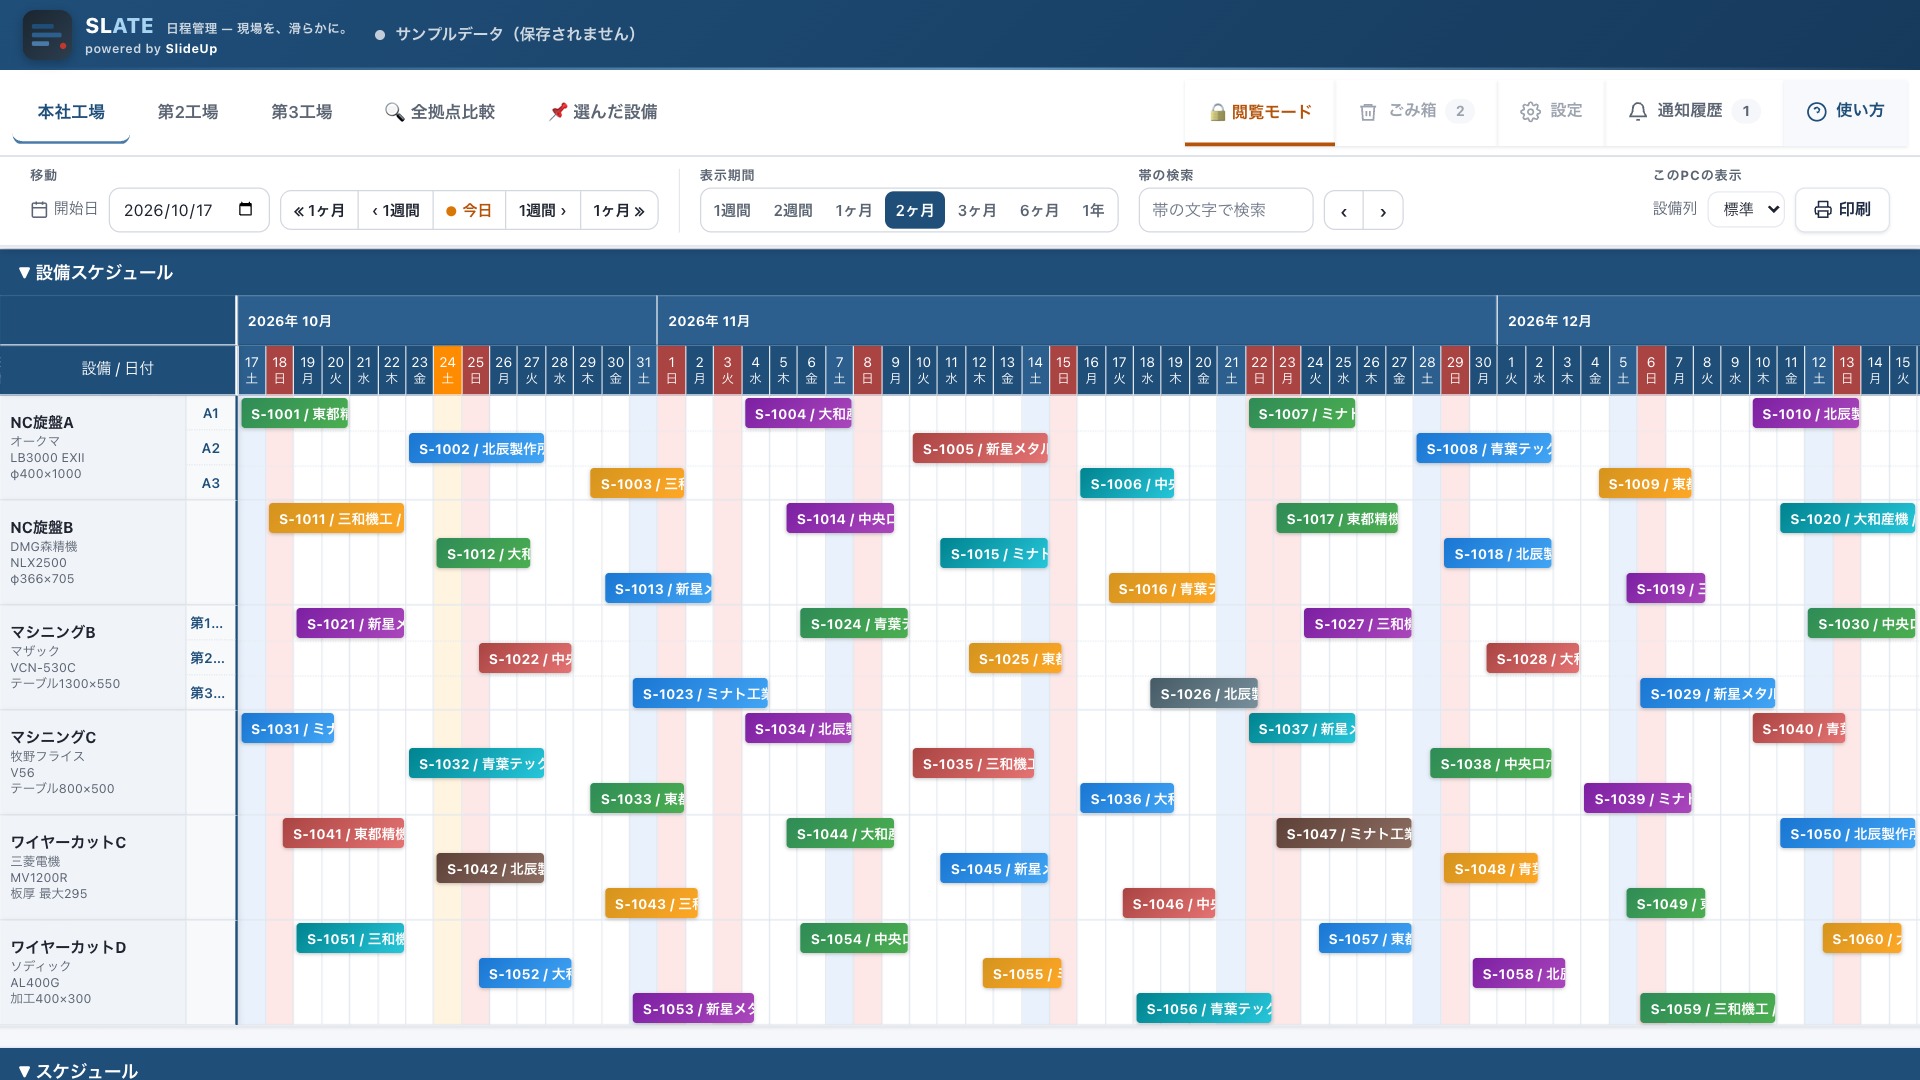Viewport: 1920px width, 1080px height.
Task: Select the S-1014 purple schedule bar
Action: (840, 519)
